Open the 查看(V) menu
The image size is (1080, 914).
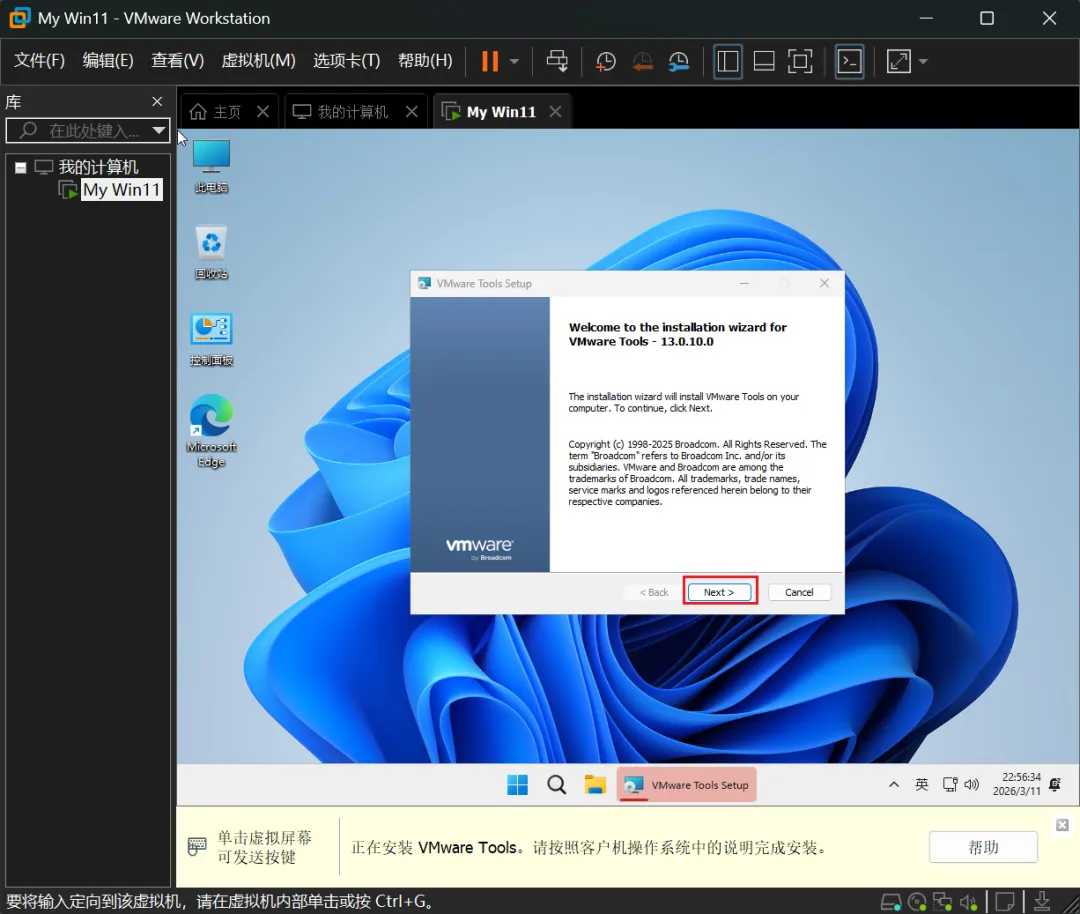178,61
